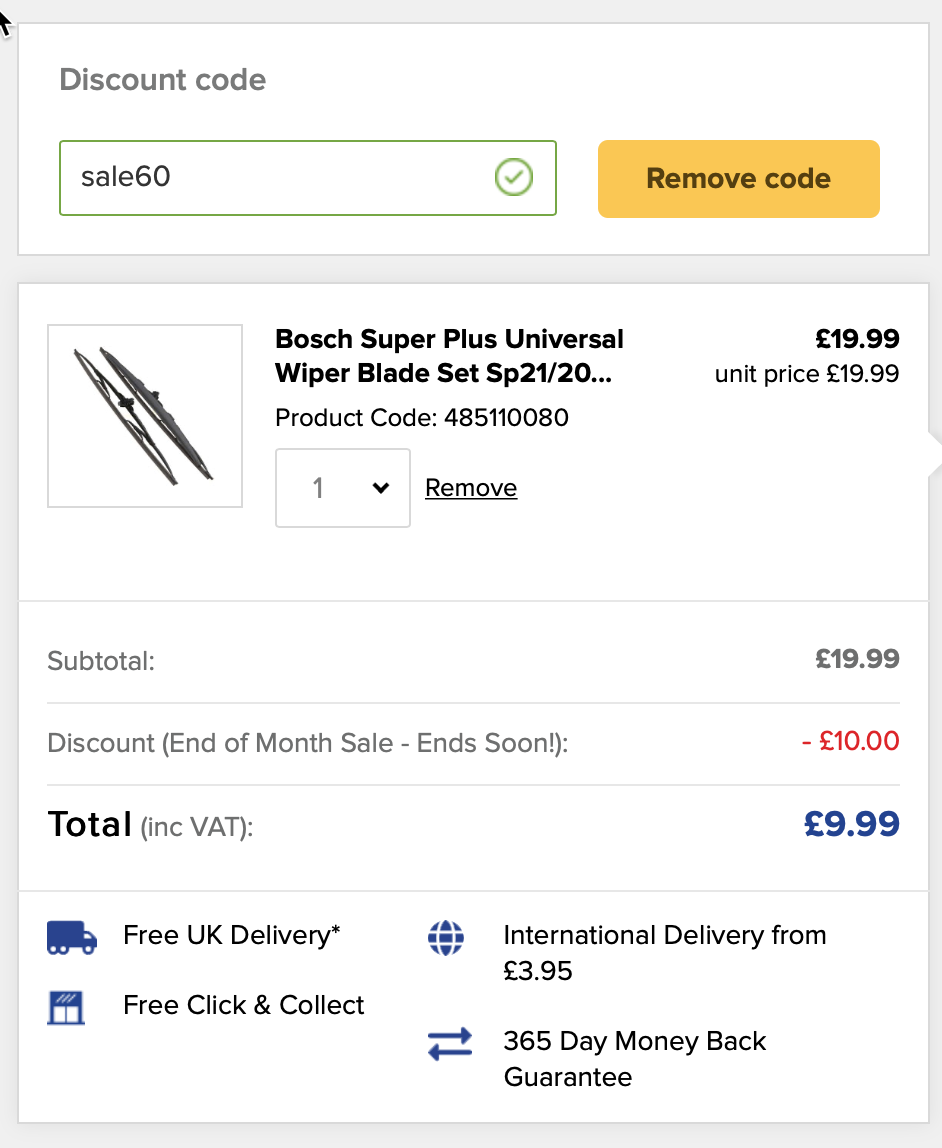Open Bosch Super Plus Universal Wiper title
Screen dimensions: 942x1148
[x=449, y=356]
